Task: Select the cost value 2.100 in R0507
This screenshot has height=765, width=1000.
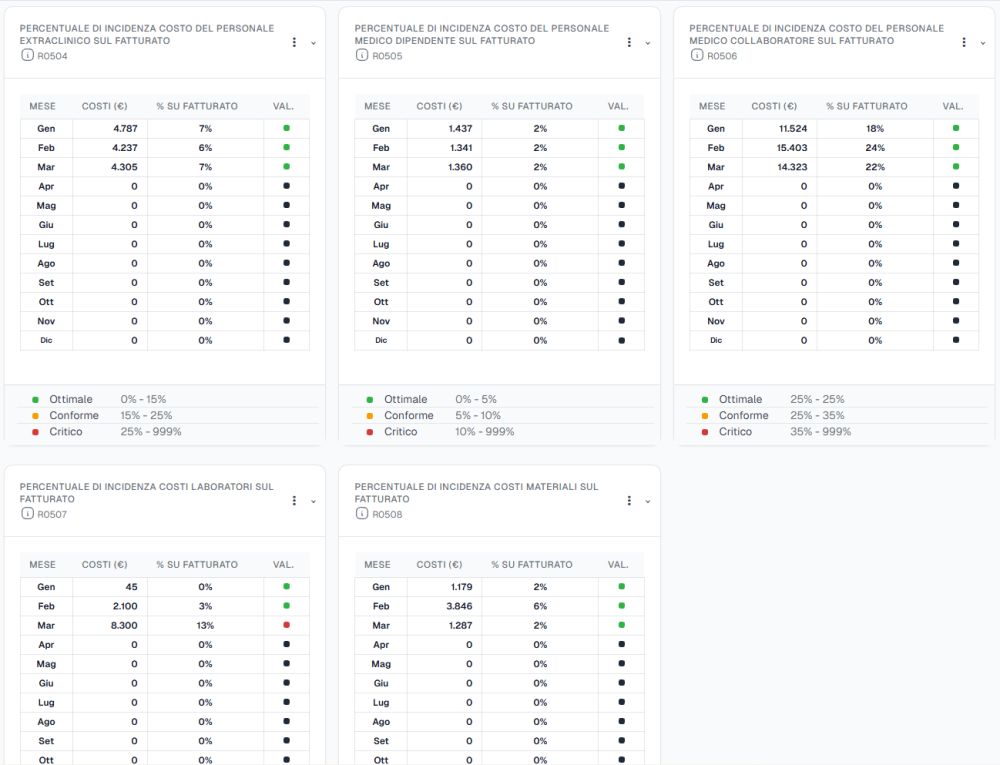Action: (125, 606)
